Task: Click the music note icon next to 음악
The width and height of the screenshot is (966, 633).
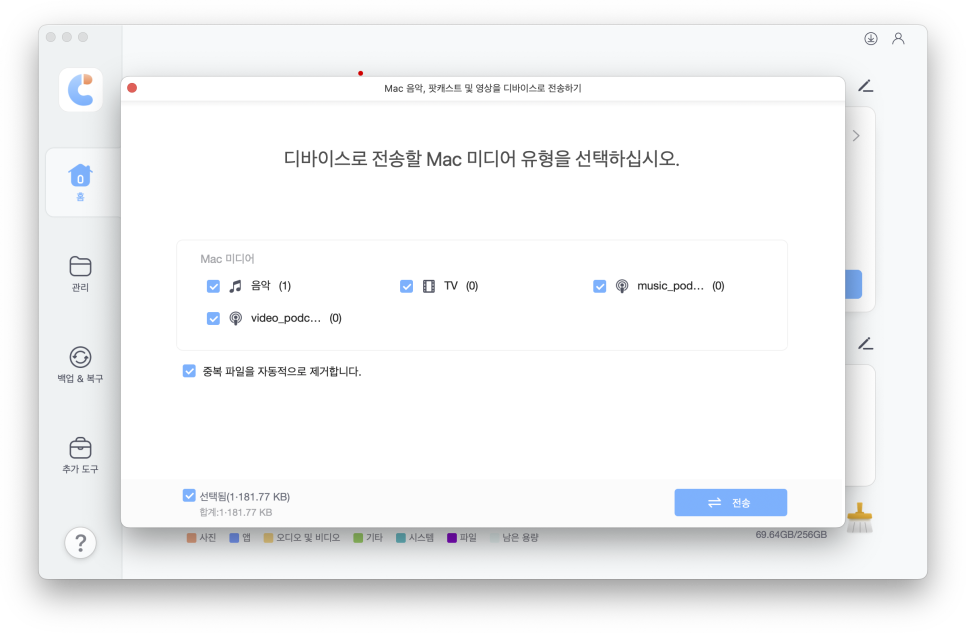Action: [235, 286]
